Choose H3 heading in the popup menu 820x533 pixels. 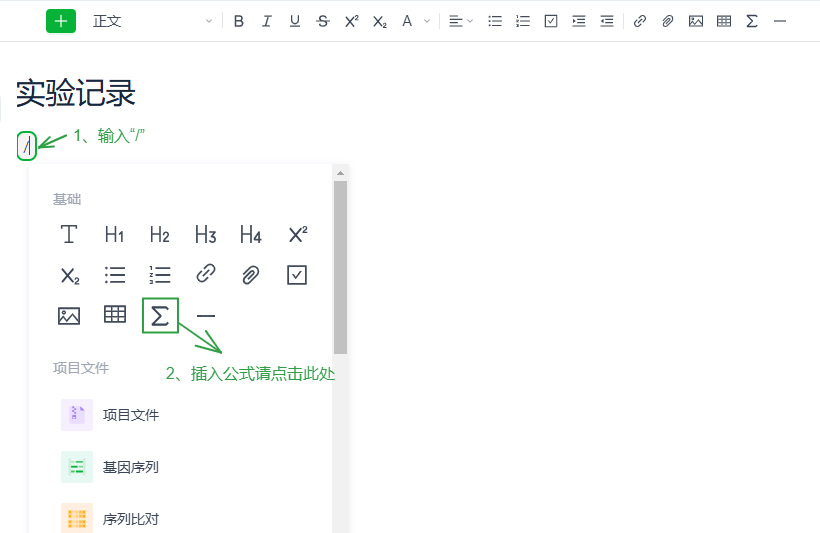coord(205,235)
